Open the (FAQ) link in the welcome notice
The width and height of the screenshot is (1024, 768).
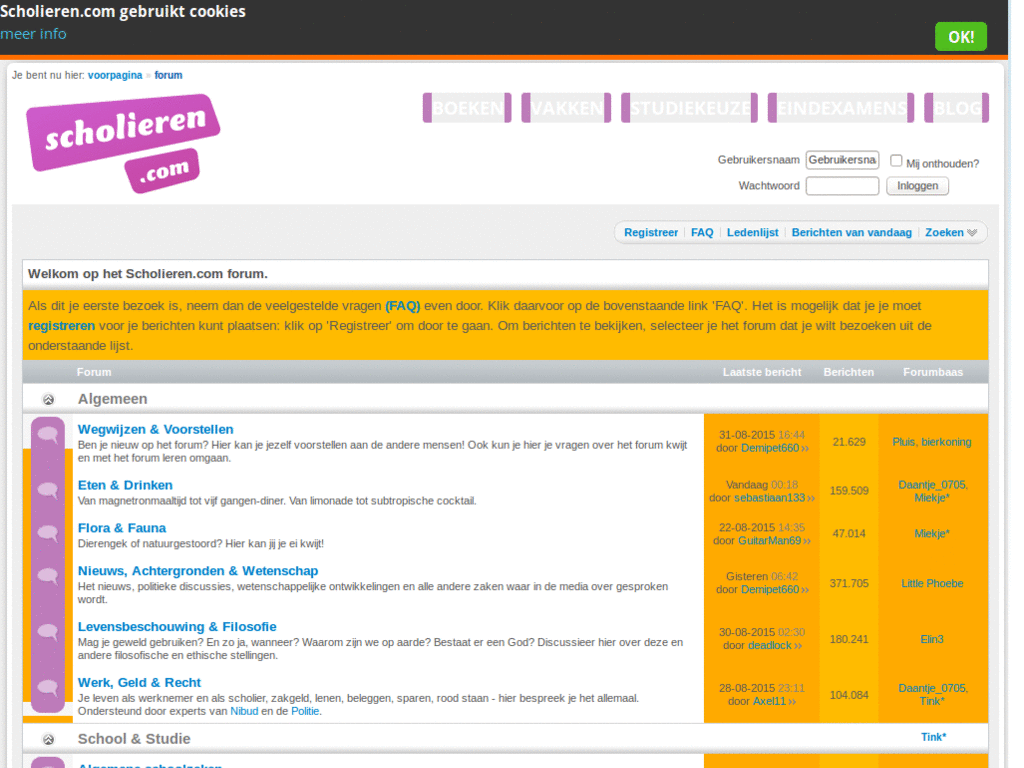[x=402, y=306]
